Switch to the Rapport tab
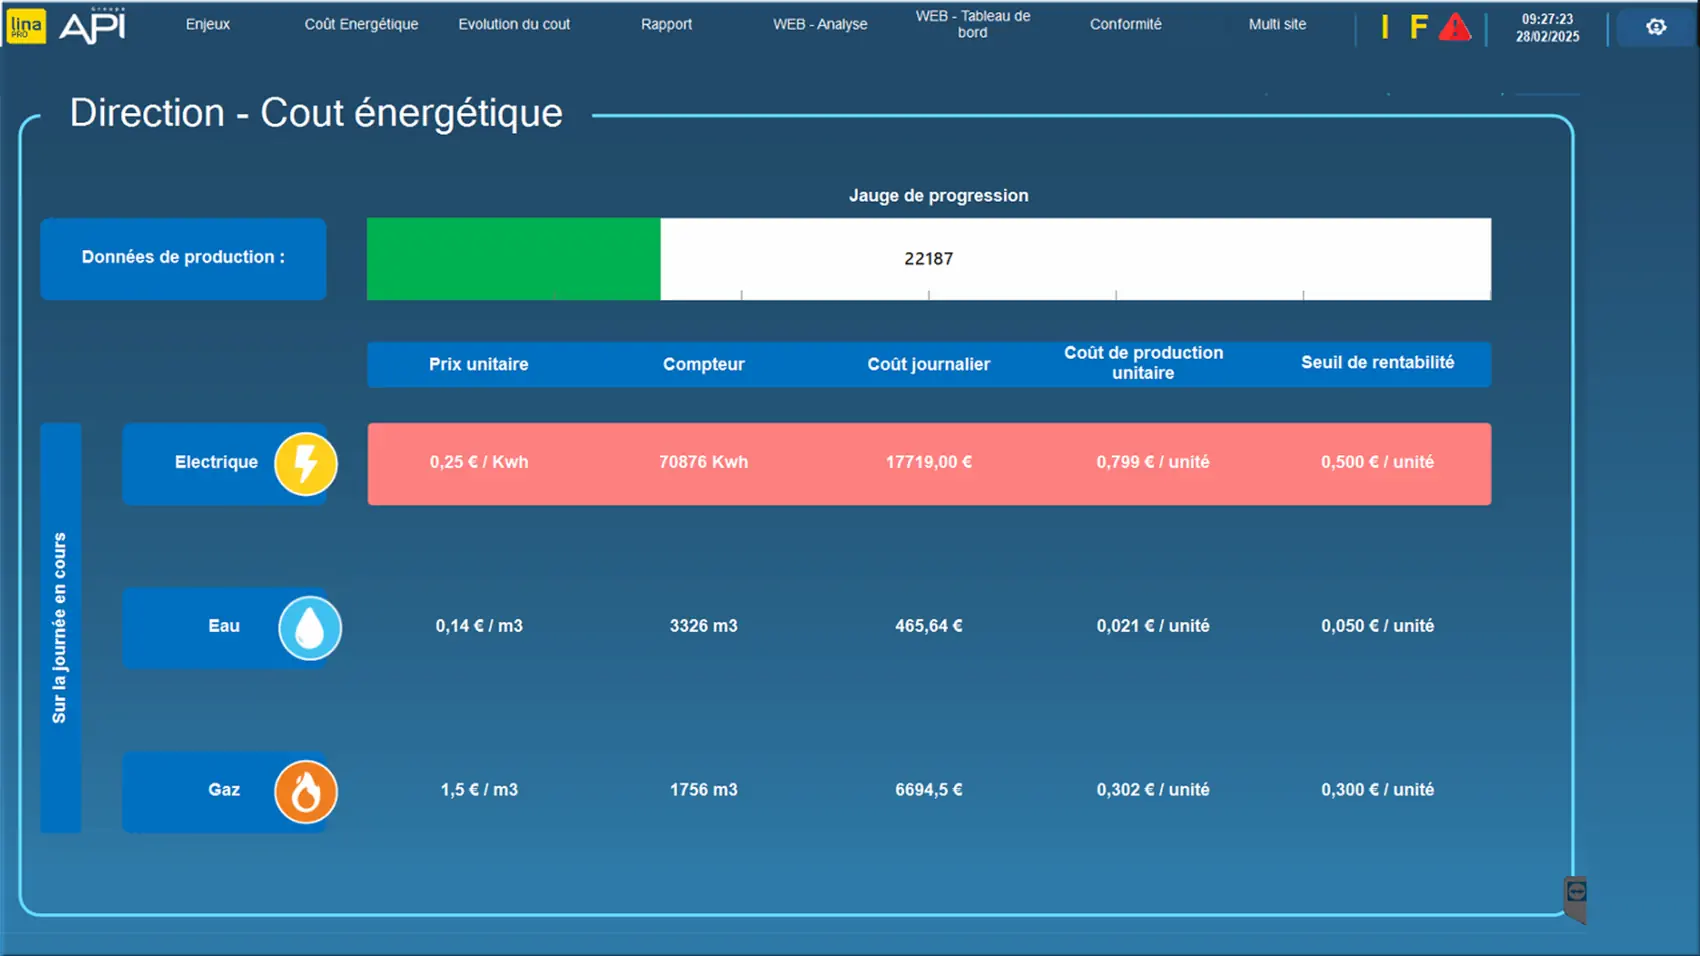1700x956 pixels. click(x=666, y=24)
